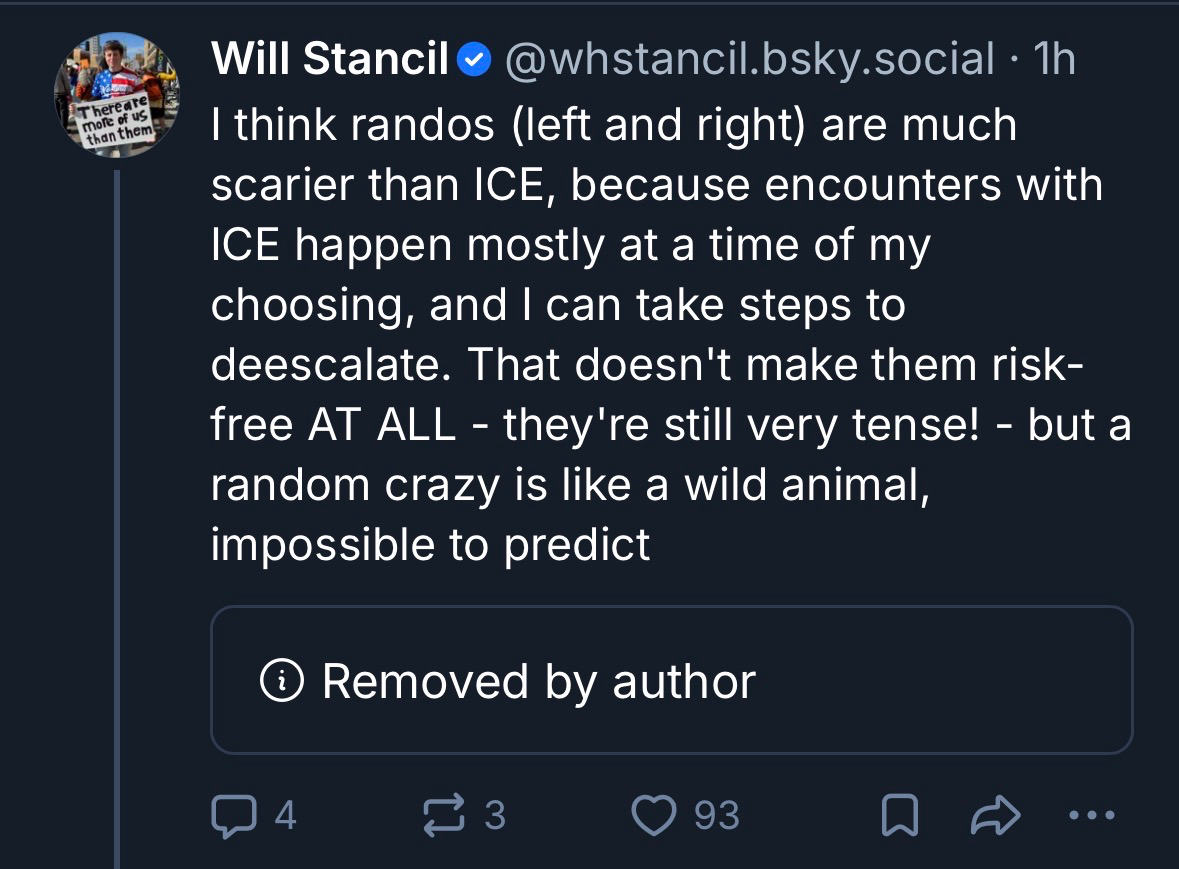Click the 1h post timestamp
The image size is (1179, 869).
[1055, 61]
